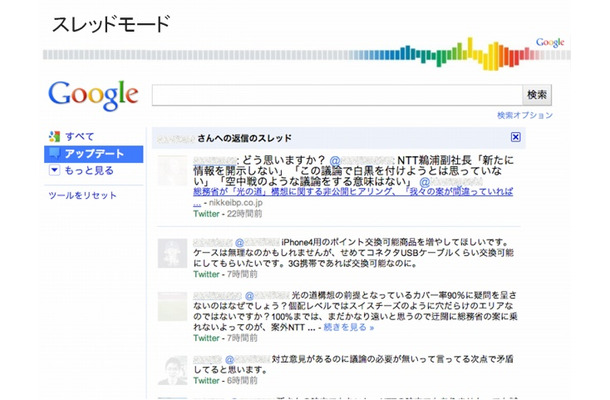Click the nikkeibp.co.jp source text

pyautogui.click(x=236, y=203)
